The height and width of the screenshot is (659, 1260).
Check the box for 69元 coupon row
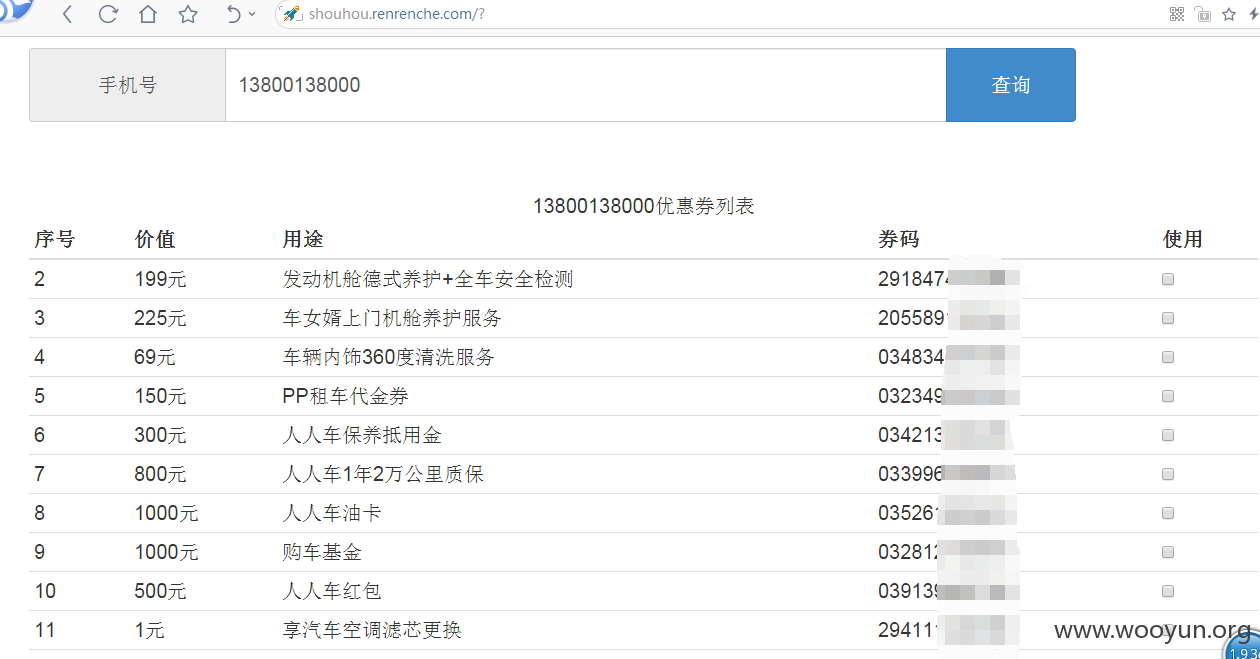(1168, 357)
